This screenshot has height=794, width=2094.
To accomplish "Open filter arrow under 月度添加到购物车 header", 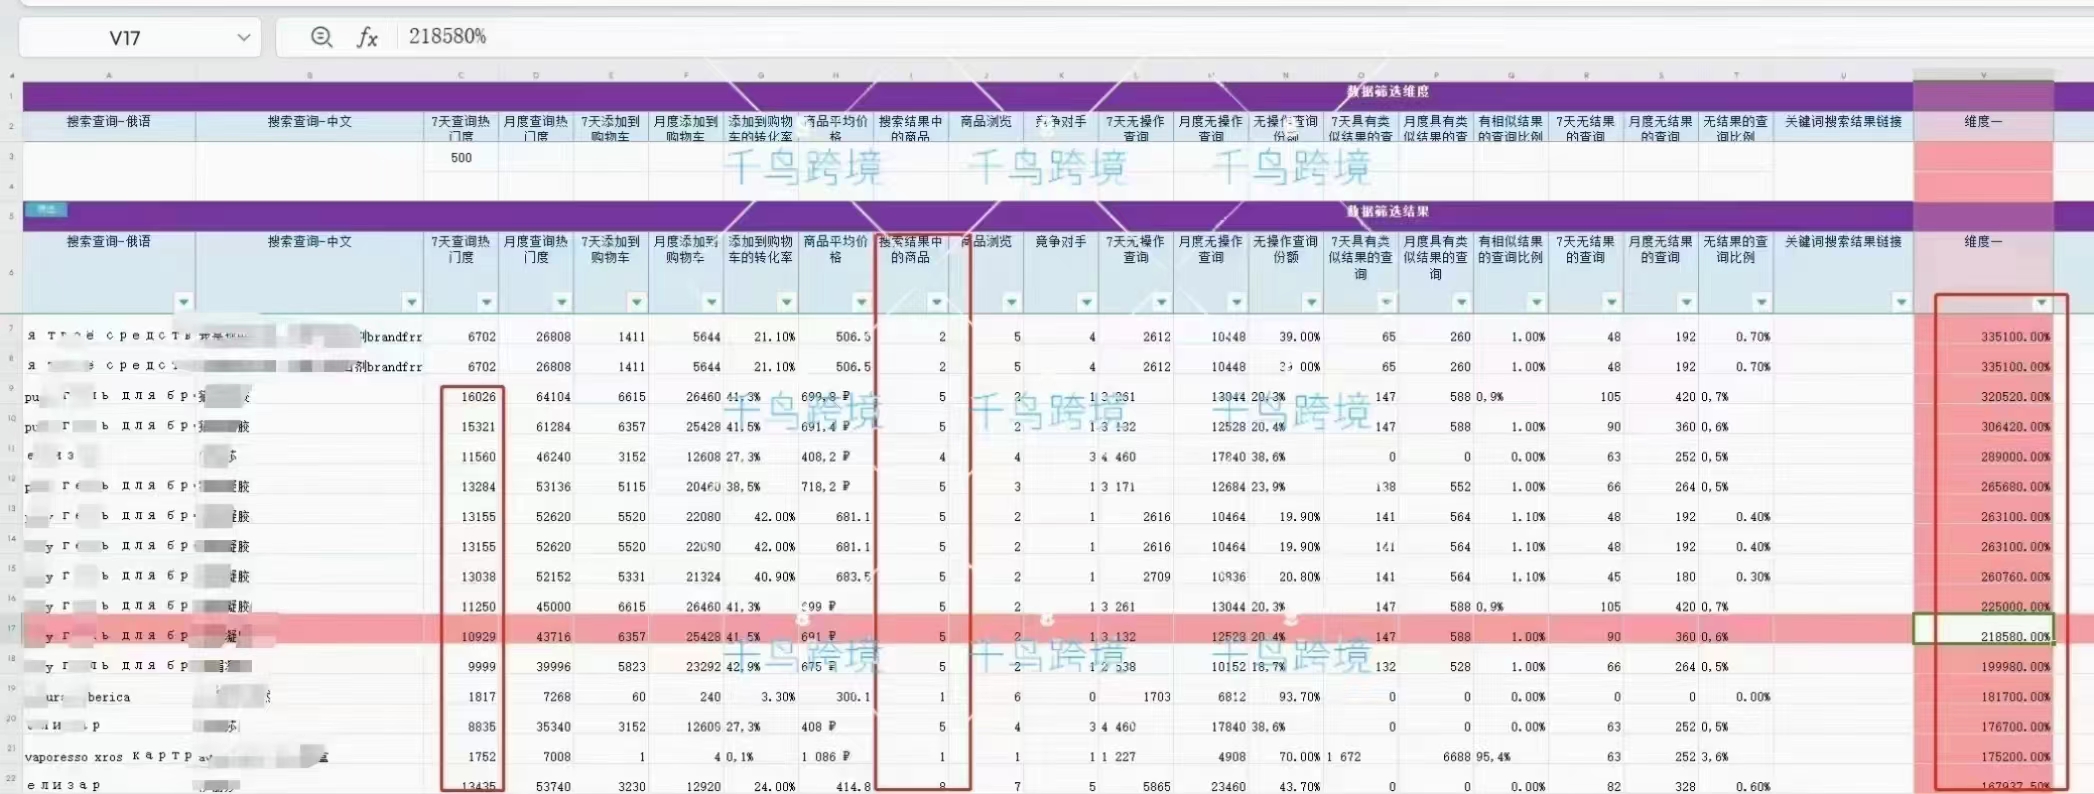I will point(711,302).
